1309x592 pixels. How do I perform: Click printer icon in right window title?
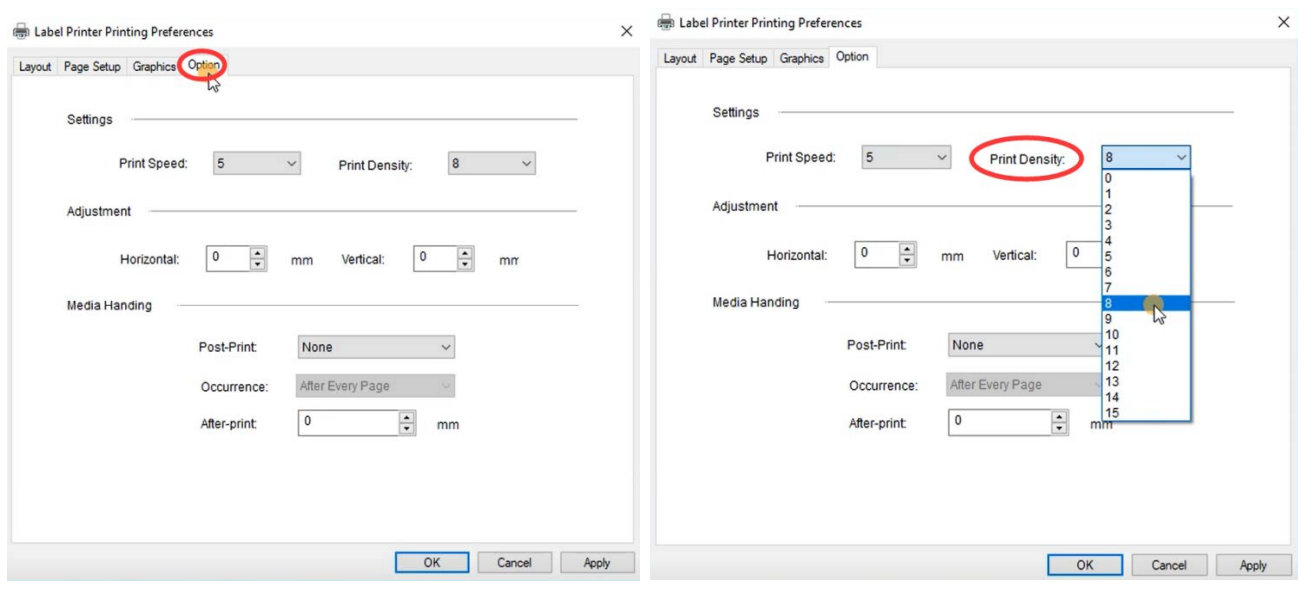667,22
